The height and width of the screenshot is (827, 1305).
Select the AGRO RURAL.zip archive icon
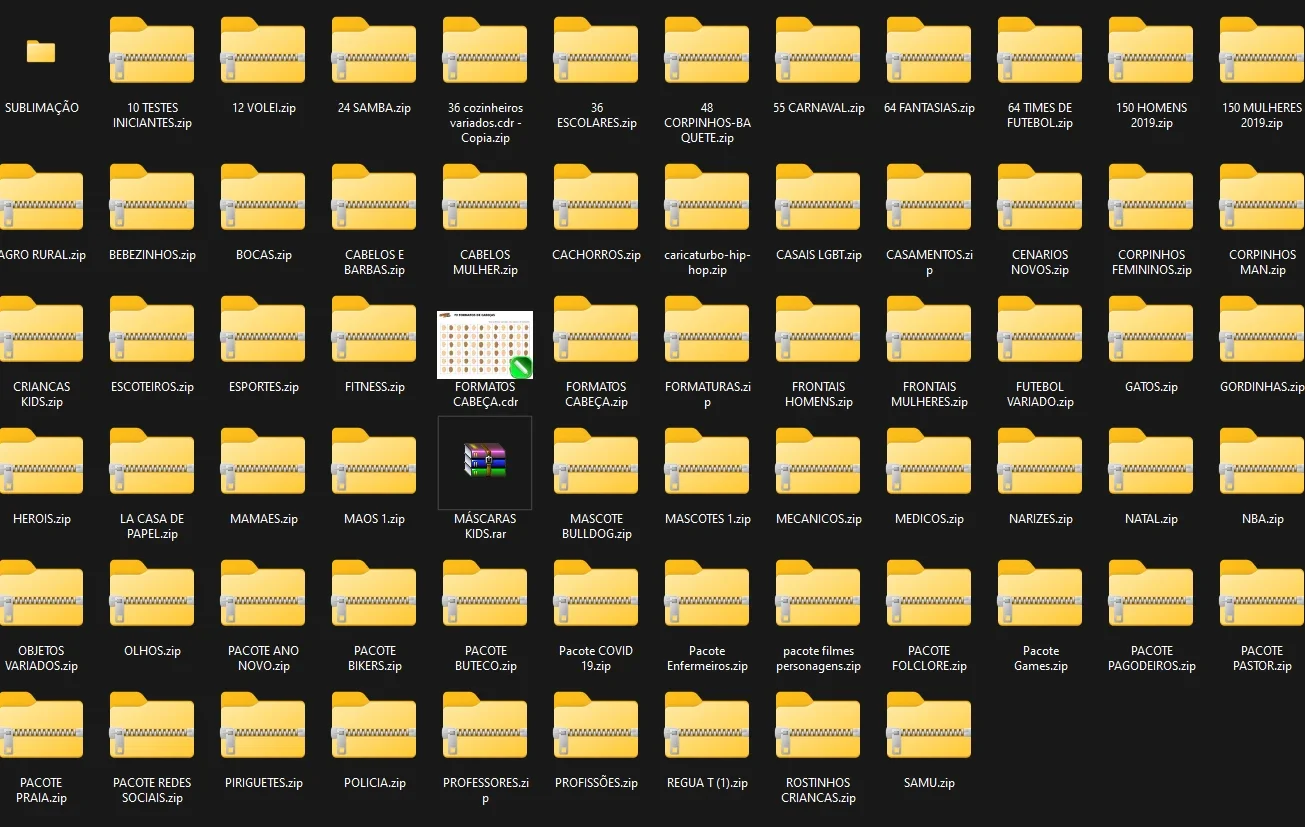click(41, 197)
